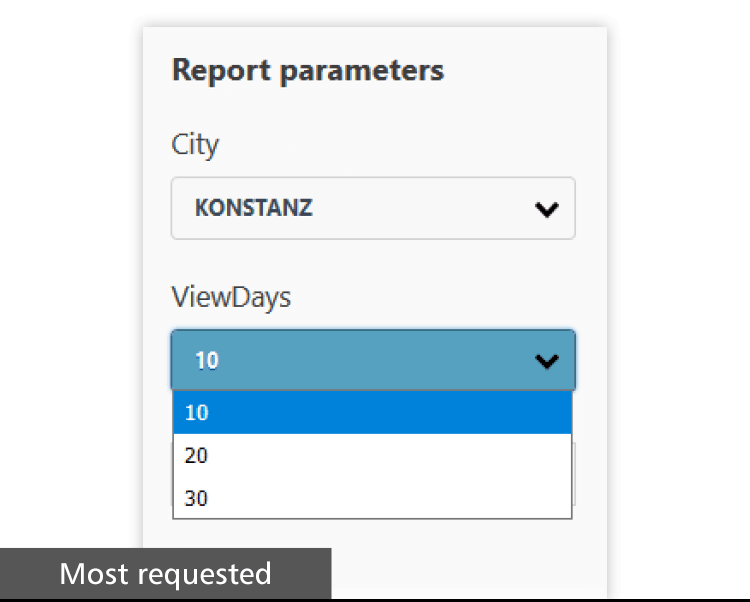Open the City dropdown showing KONSTANZ
This screenshot has width=750, height=602.
(373, 208)
